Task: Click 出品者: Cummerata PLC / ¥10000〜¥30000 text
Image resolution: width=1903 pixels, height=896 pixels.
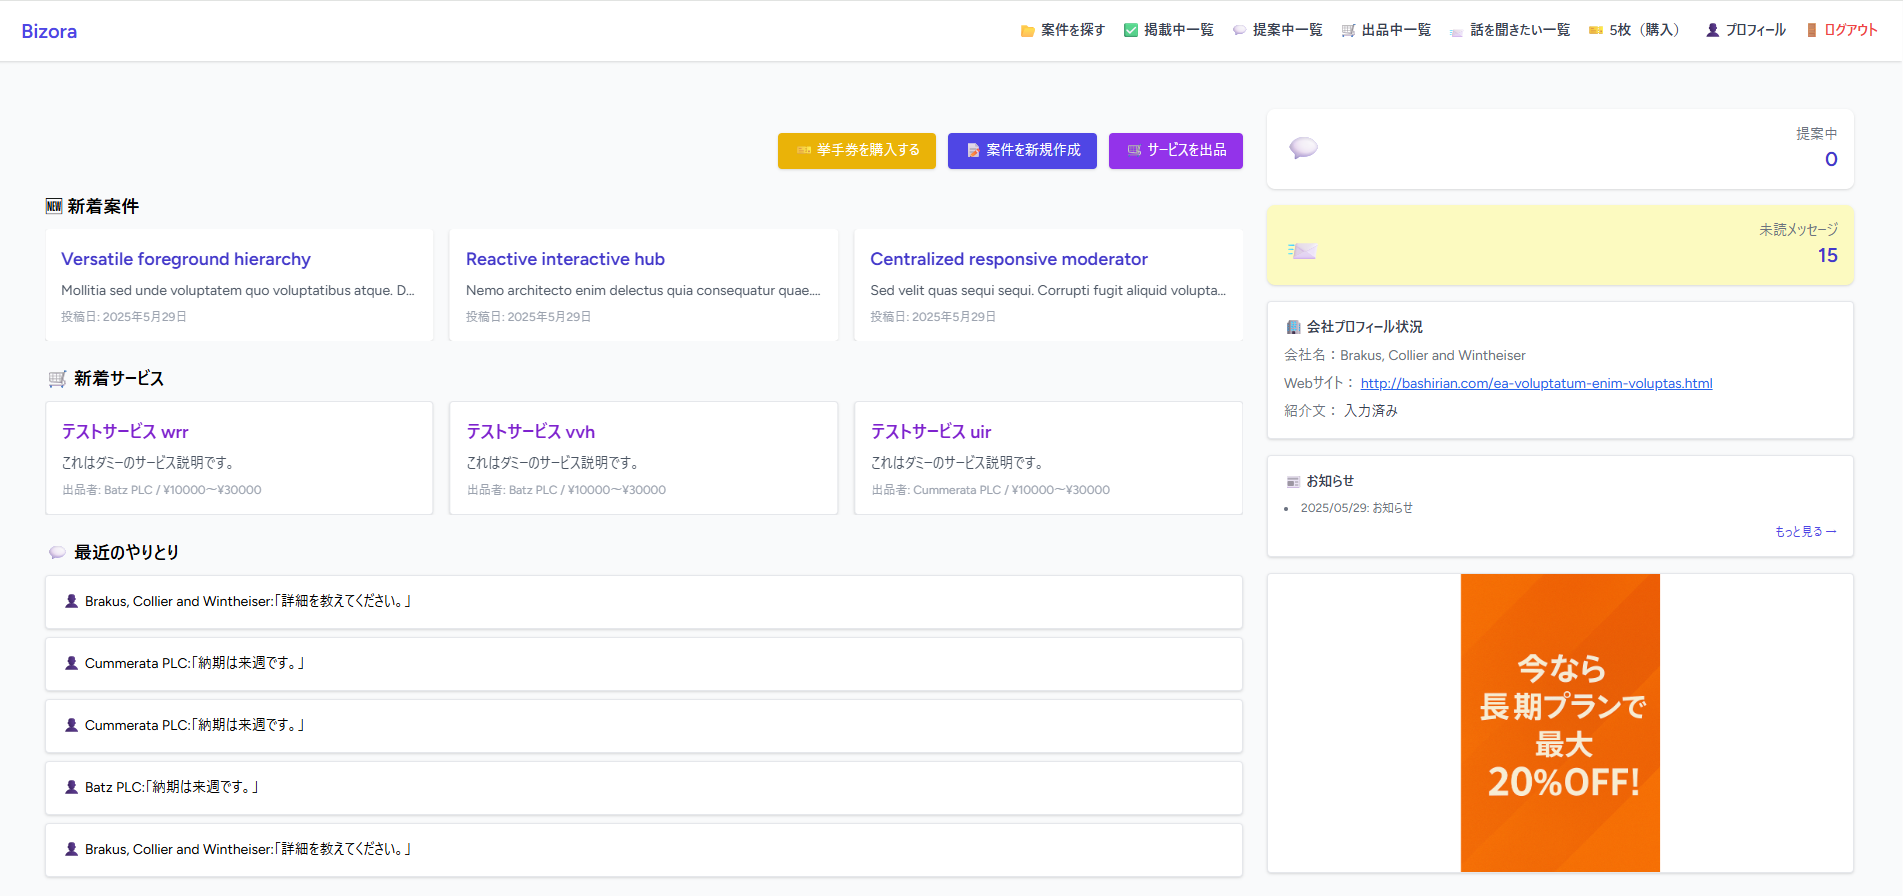Action: (990, 490)
